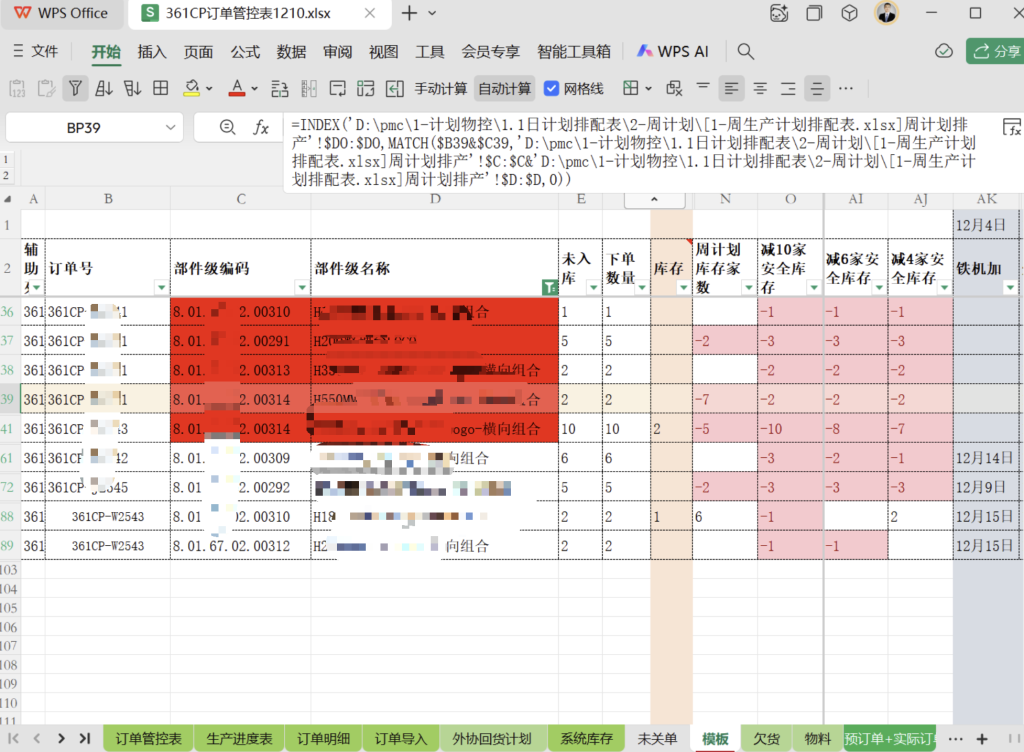Switch to the 公式 ribbon tab

click(245, 52)
